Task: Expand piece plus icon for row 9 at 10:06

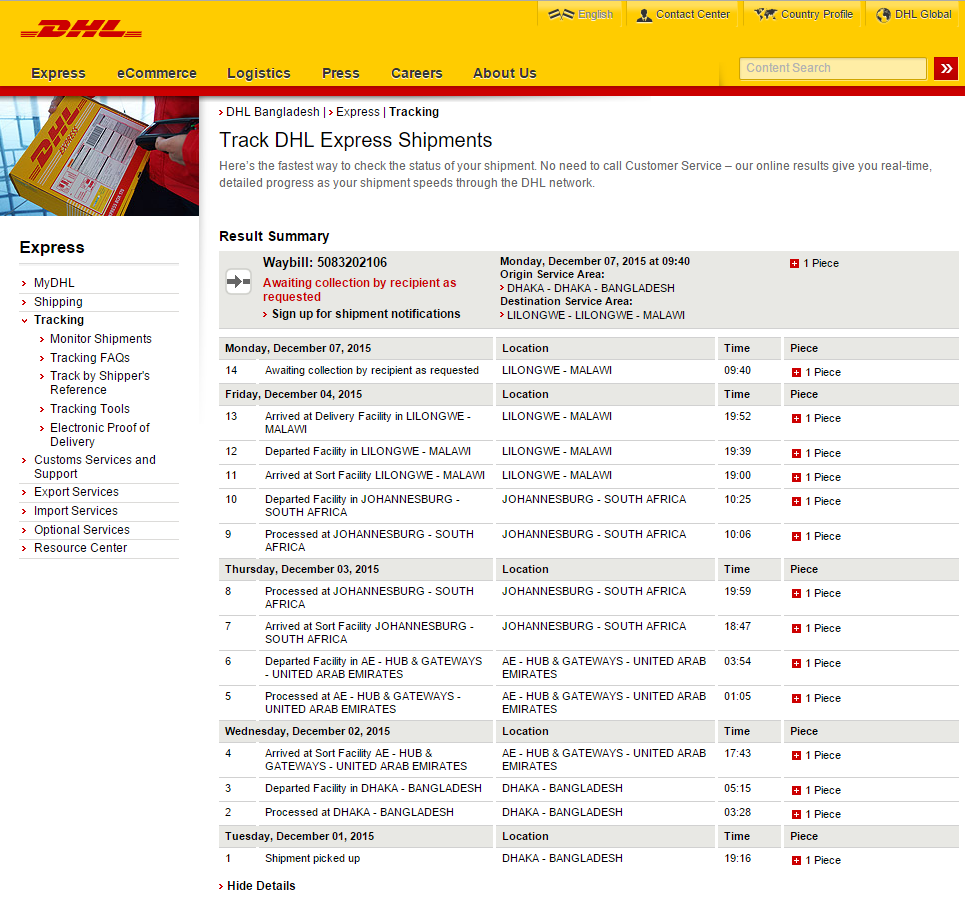Action: point(796,537)
